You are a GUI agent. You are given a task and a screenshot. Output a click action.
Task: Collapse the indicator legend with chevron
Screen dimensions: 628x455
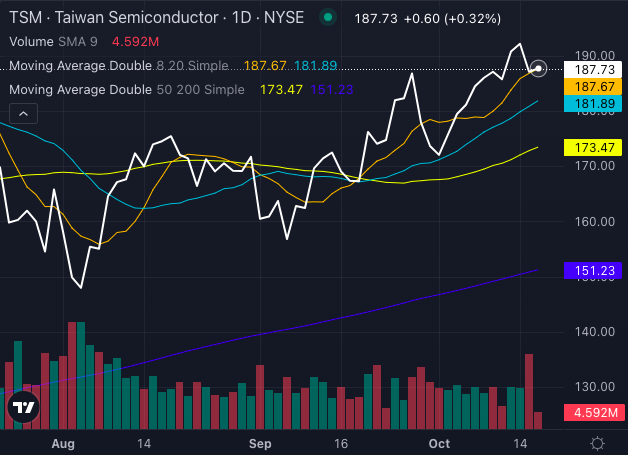click(24, 114)
